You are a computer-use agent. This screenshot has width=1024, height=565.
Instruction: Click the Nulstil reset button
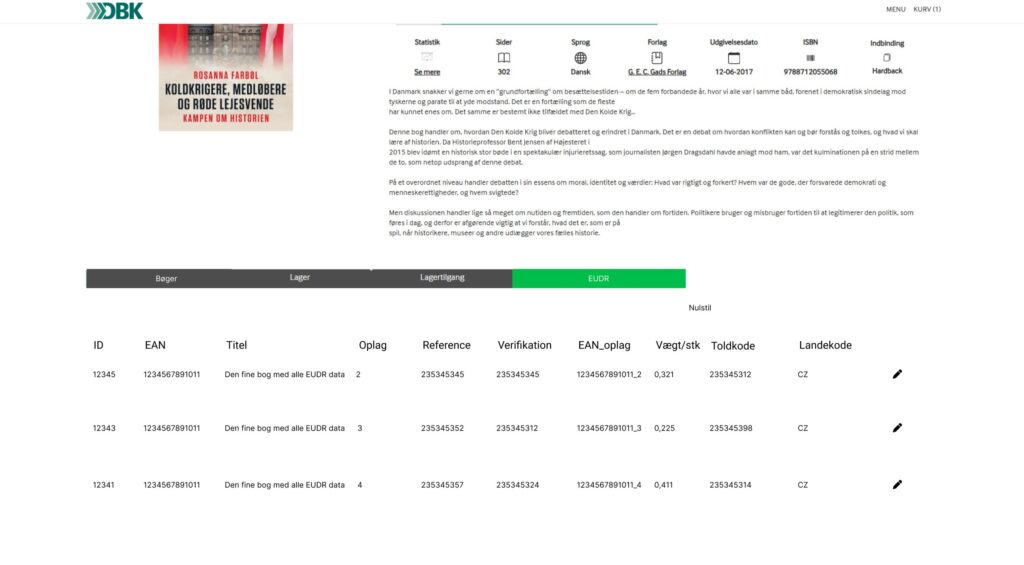point(700,307)
